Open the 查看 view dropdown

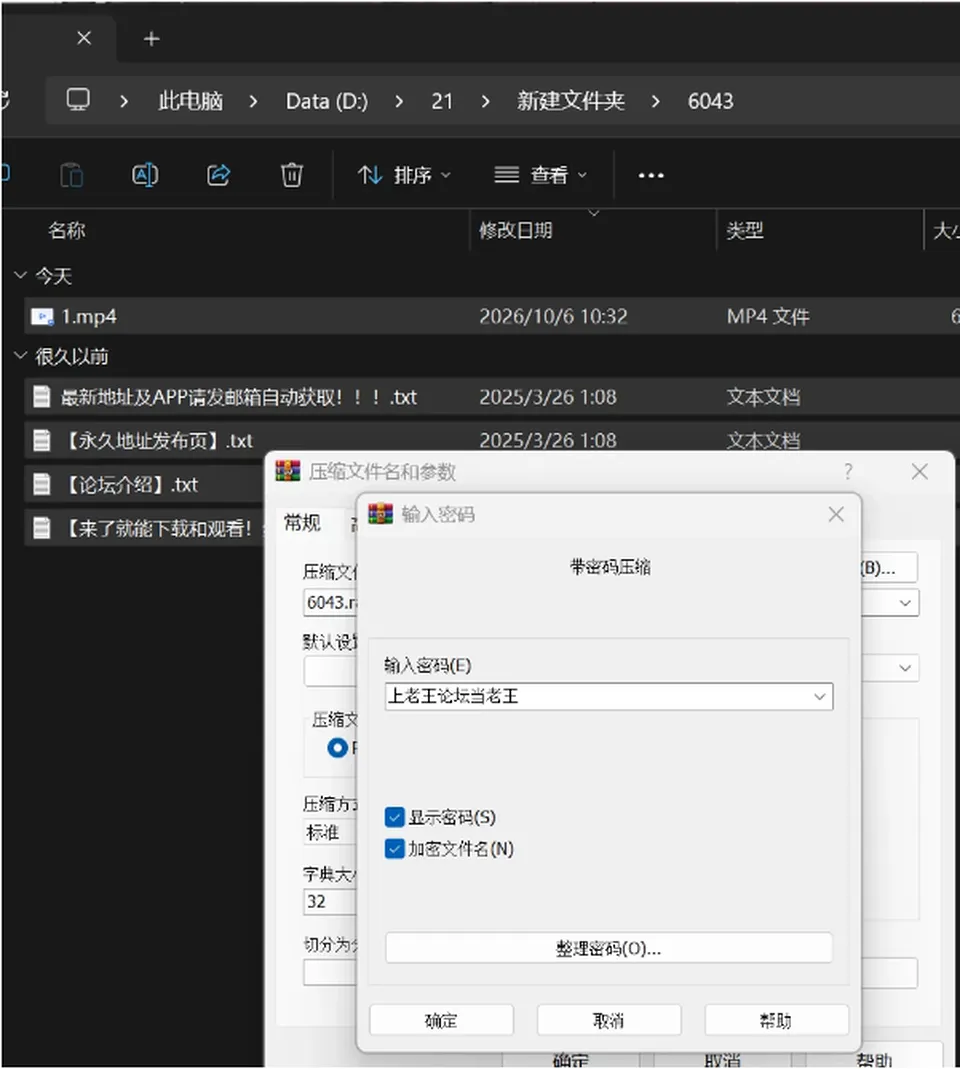[540, 175]
